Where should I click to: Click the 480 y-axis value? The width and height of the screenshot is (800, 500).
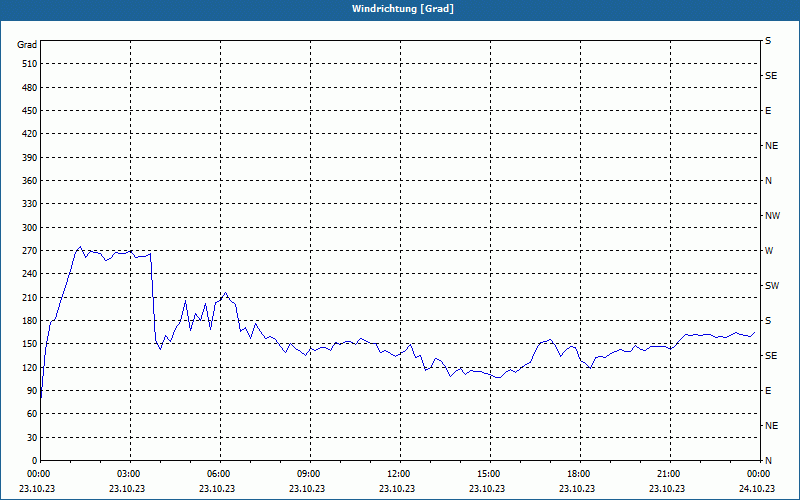point(30,88)
